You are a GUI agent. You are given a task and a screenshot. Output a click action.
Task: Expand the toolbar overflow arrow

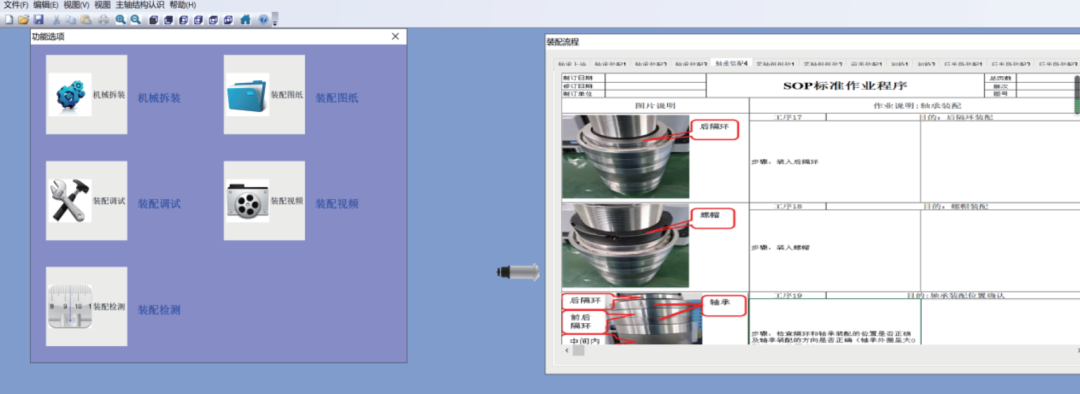275,21
